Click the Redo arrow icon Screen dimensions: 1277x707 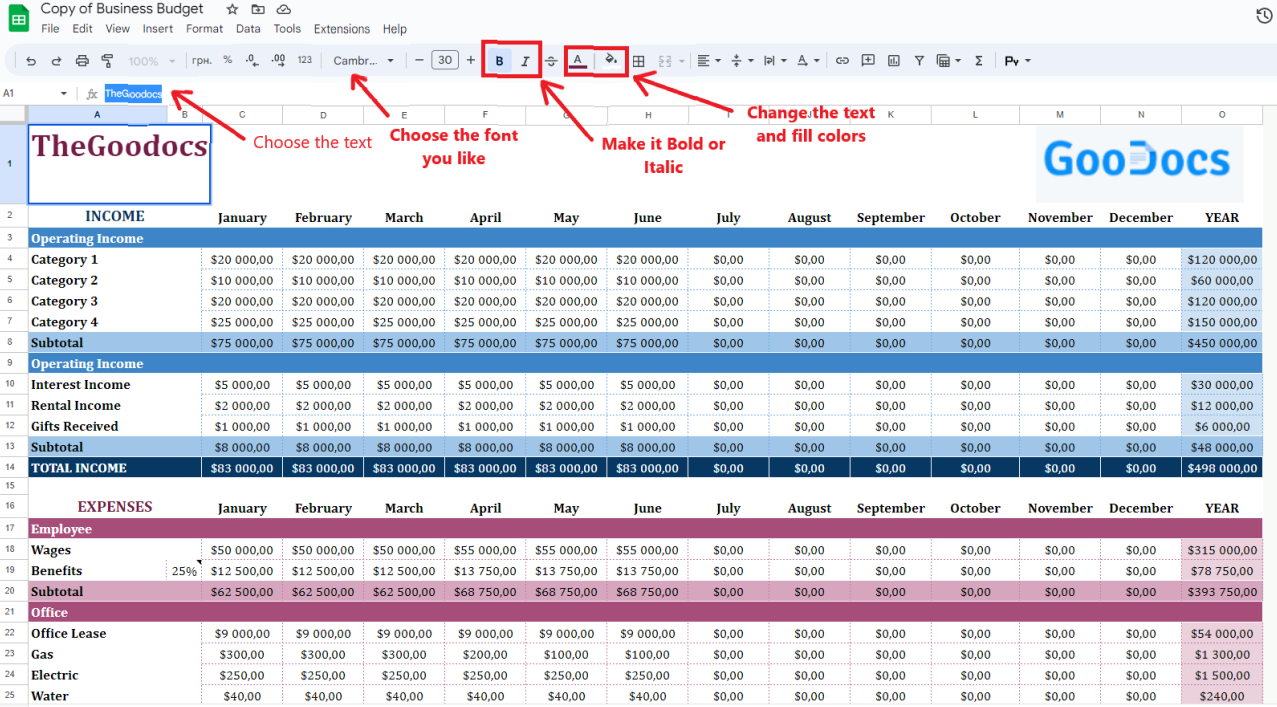(56, 61)
